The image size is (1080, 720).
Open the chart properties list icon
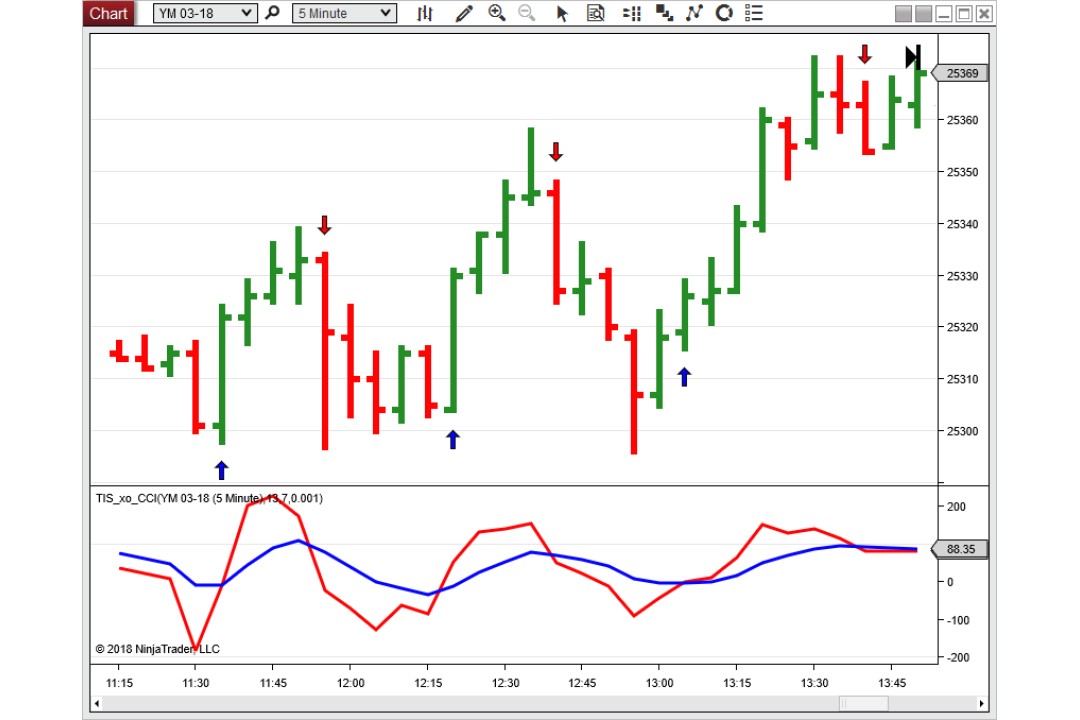[754, 13]
